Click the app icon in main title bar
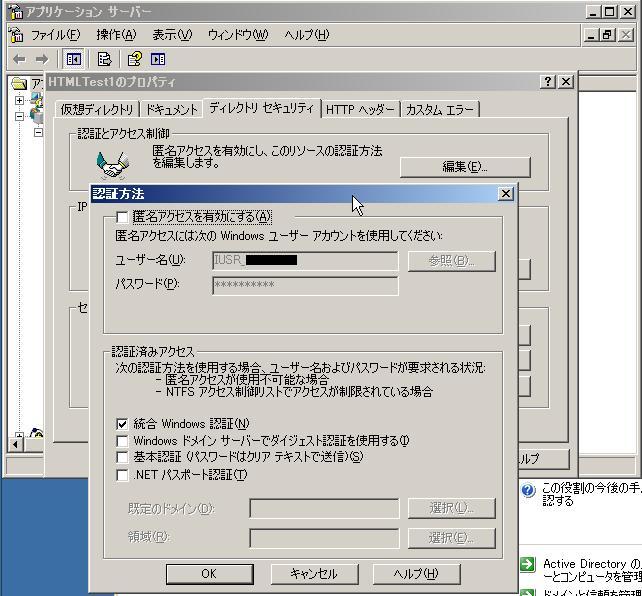This screenshot has width=642, height=596. (x=16, y=12)
